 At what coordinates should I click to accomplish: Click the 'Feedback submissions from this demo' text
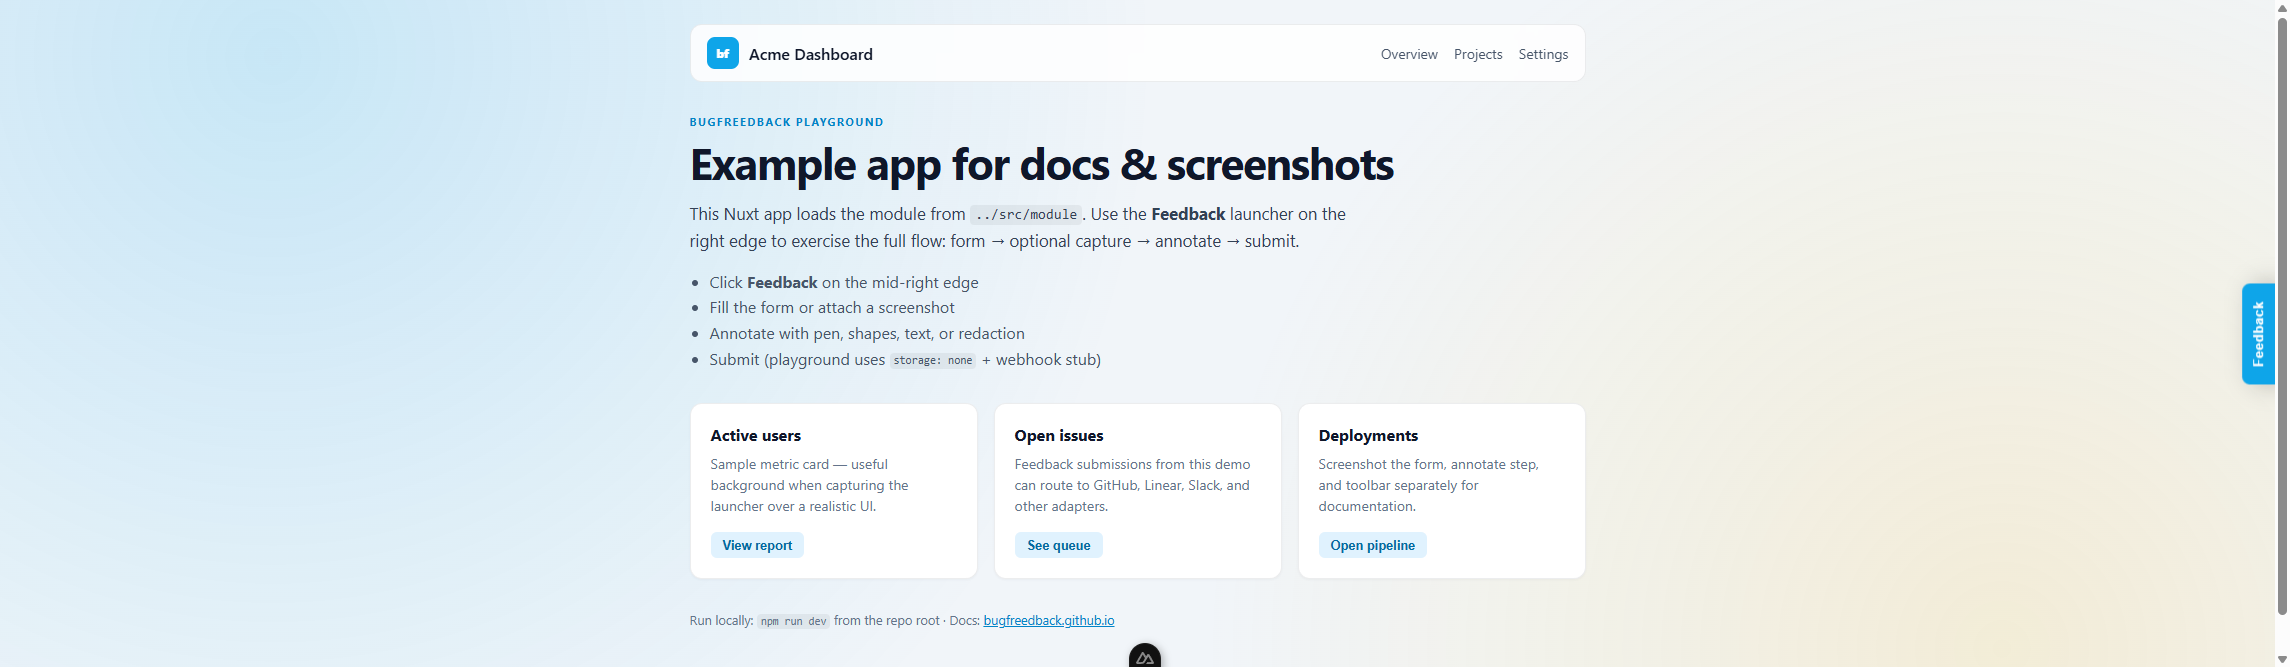(1132, 485)
